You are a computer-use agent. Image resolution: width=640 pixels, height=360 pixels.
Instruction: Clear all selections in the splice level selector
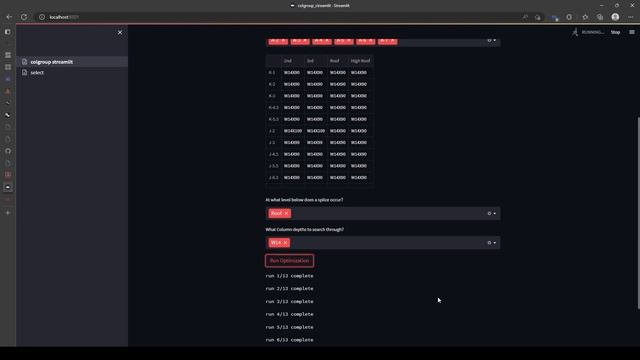[489, 213]
